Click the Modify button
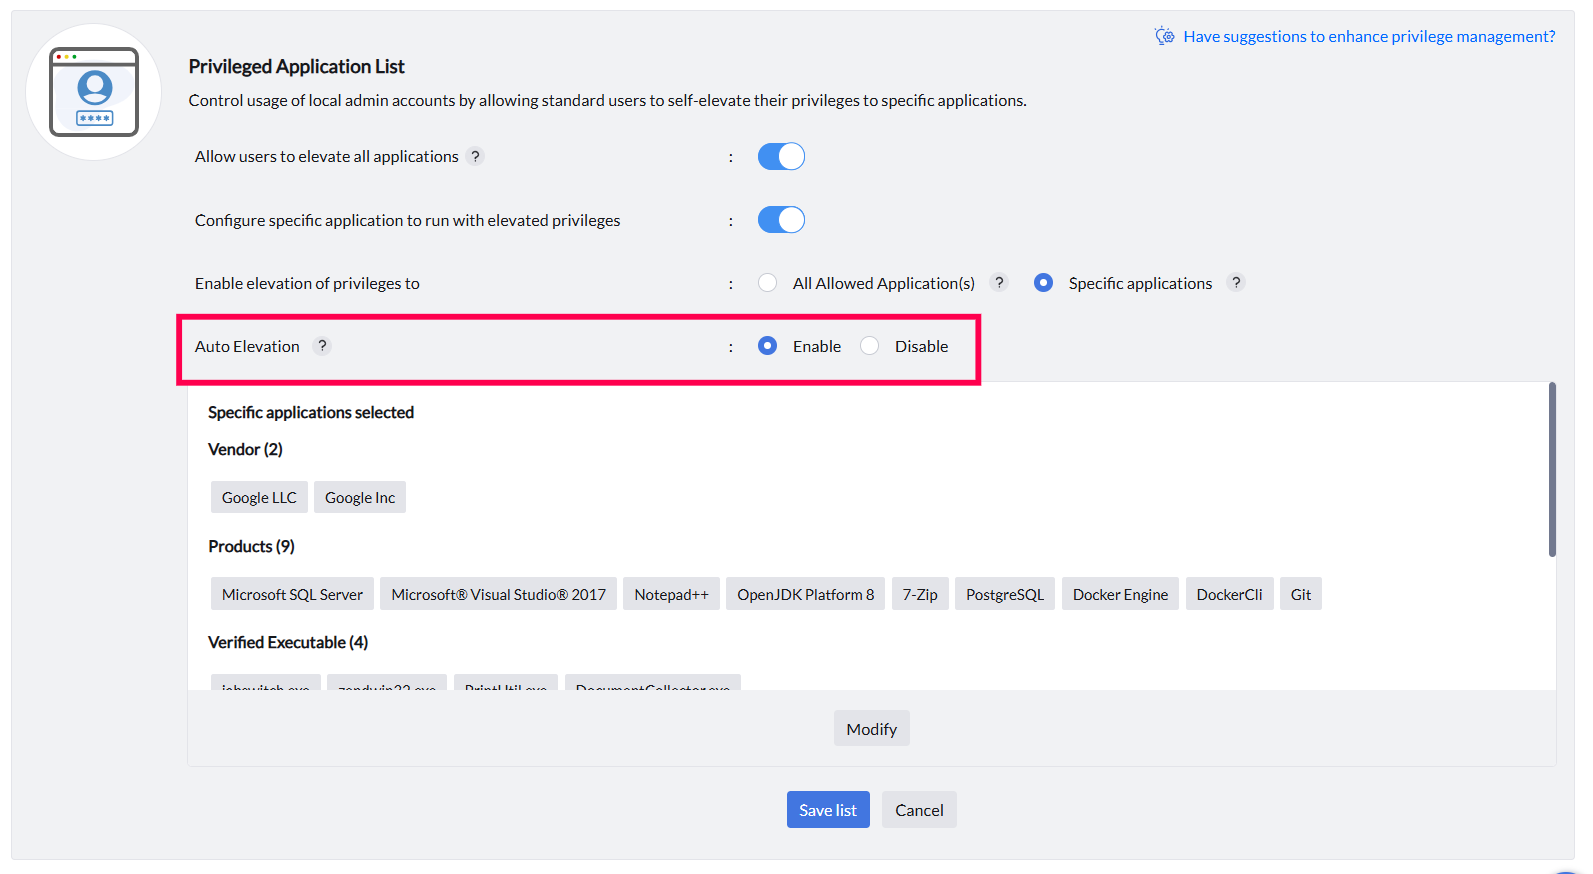 [871, 729]
